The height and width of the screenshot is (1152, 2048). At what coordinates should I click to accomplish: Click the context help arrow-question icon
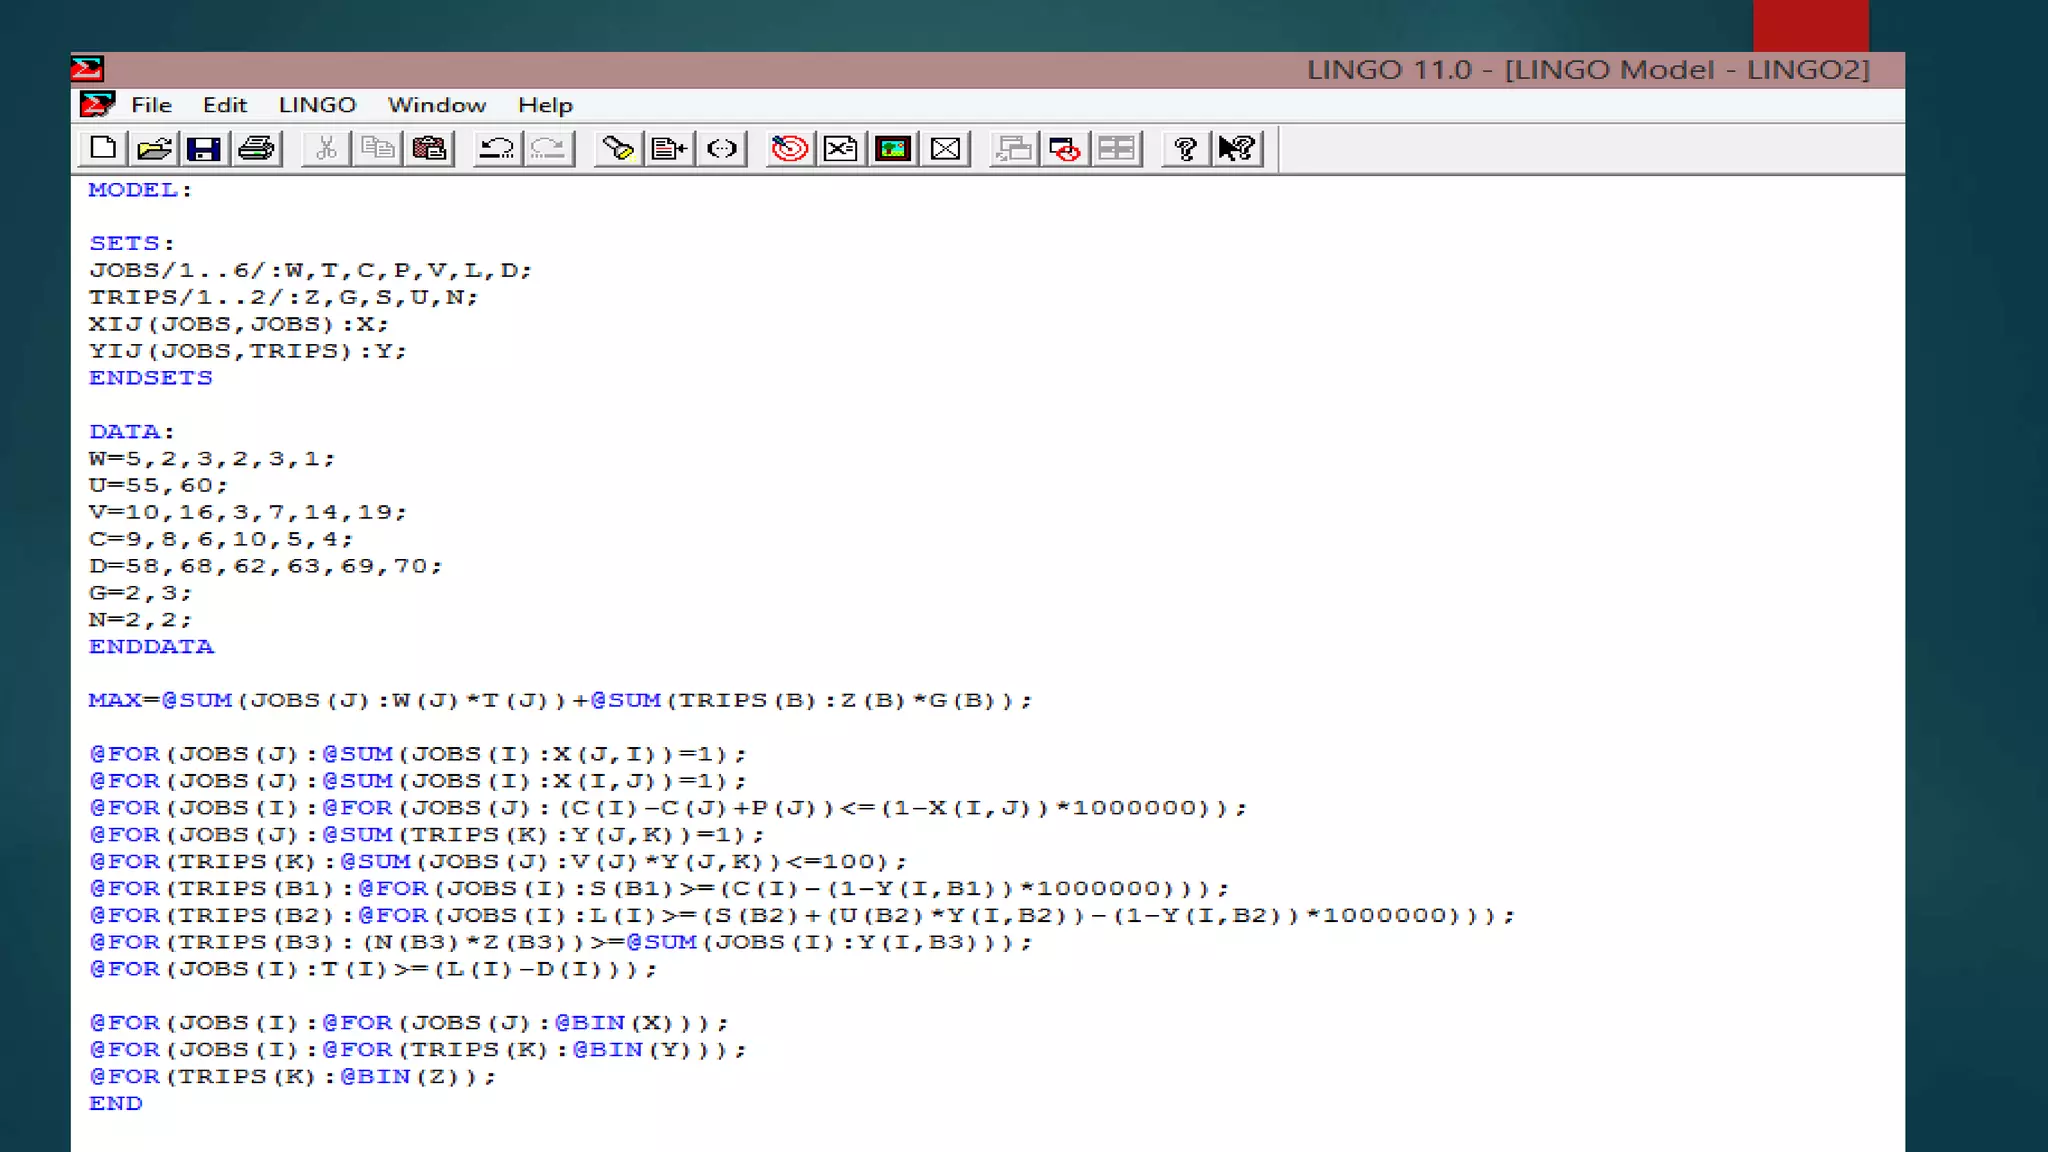1237,149
